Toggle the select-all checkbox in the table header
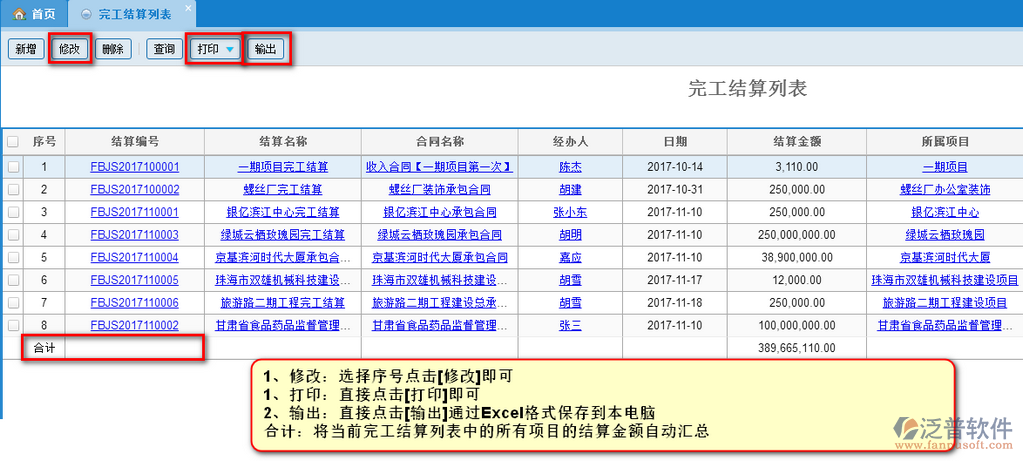 [x=13, y=142]
